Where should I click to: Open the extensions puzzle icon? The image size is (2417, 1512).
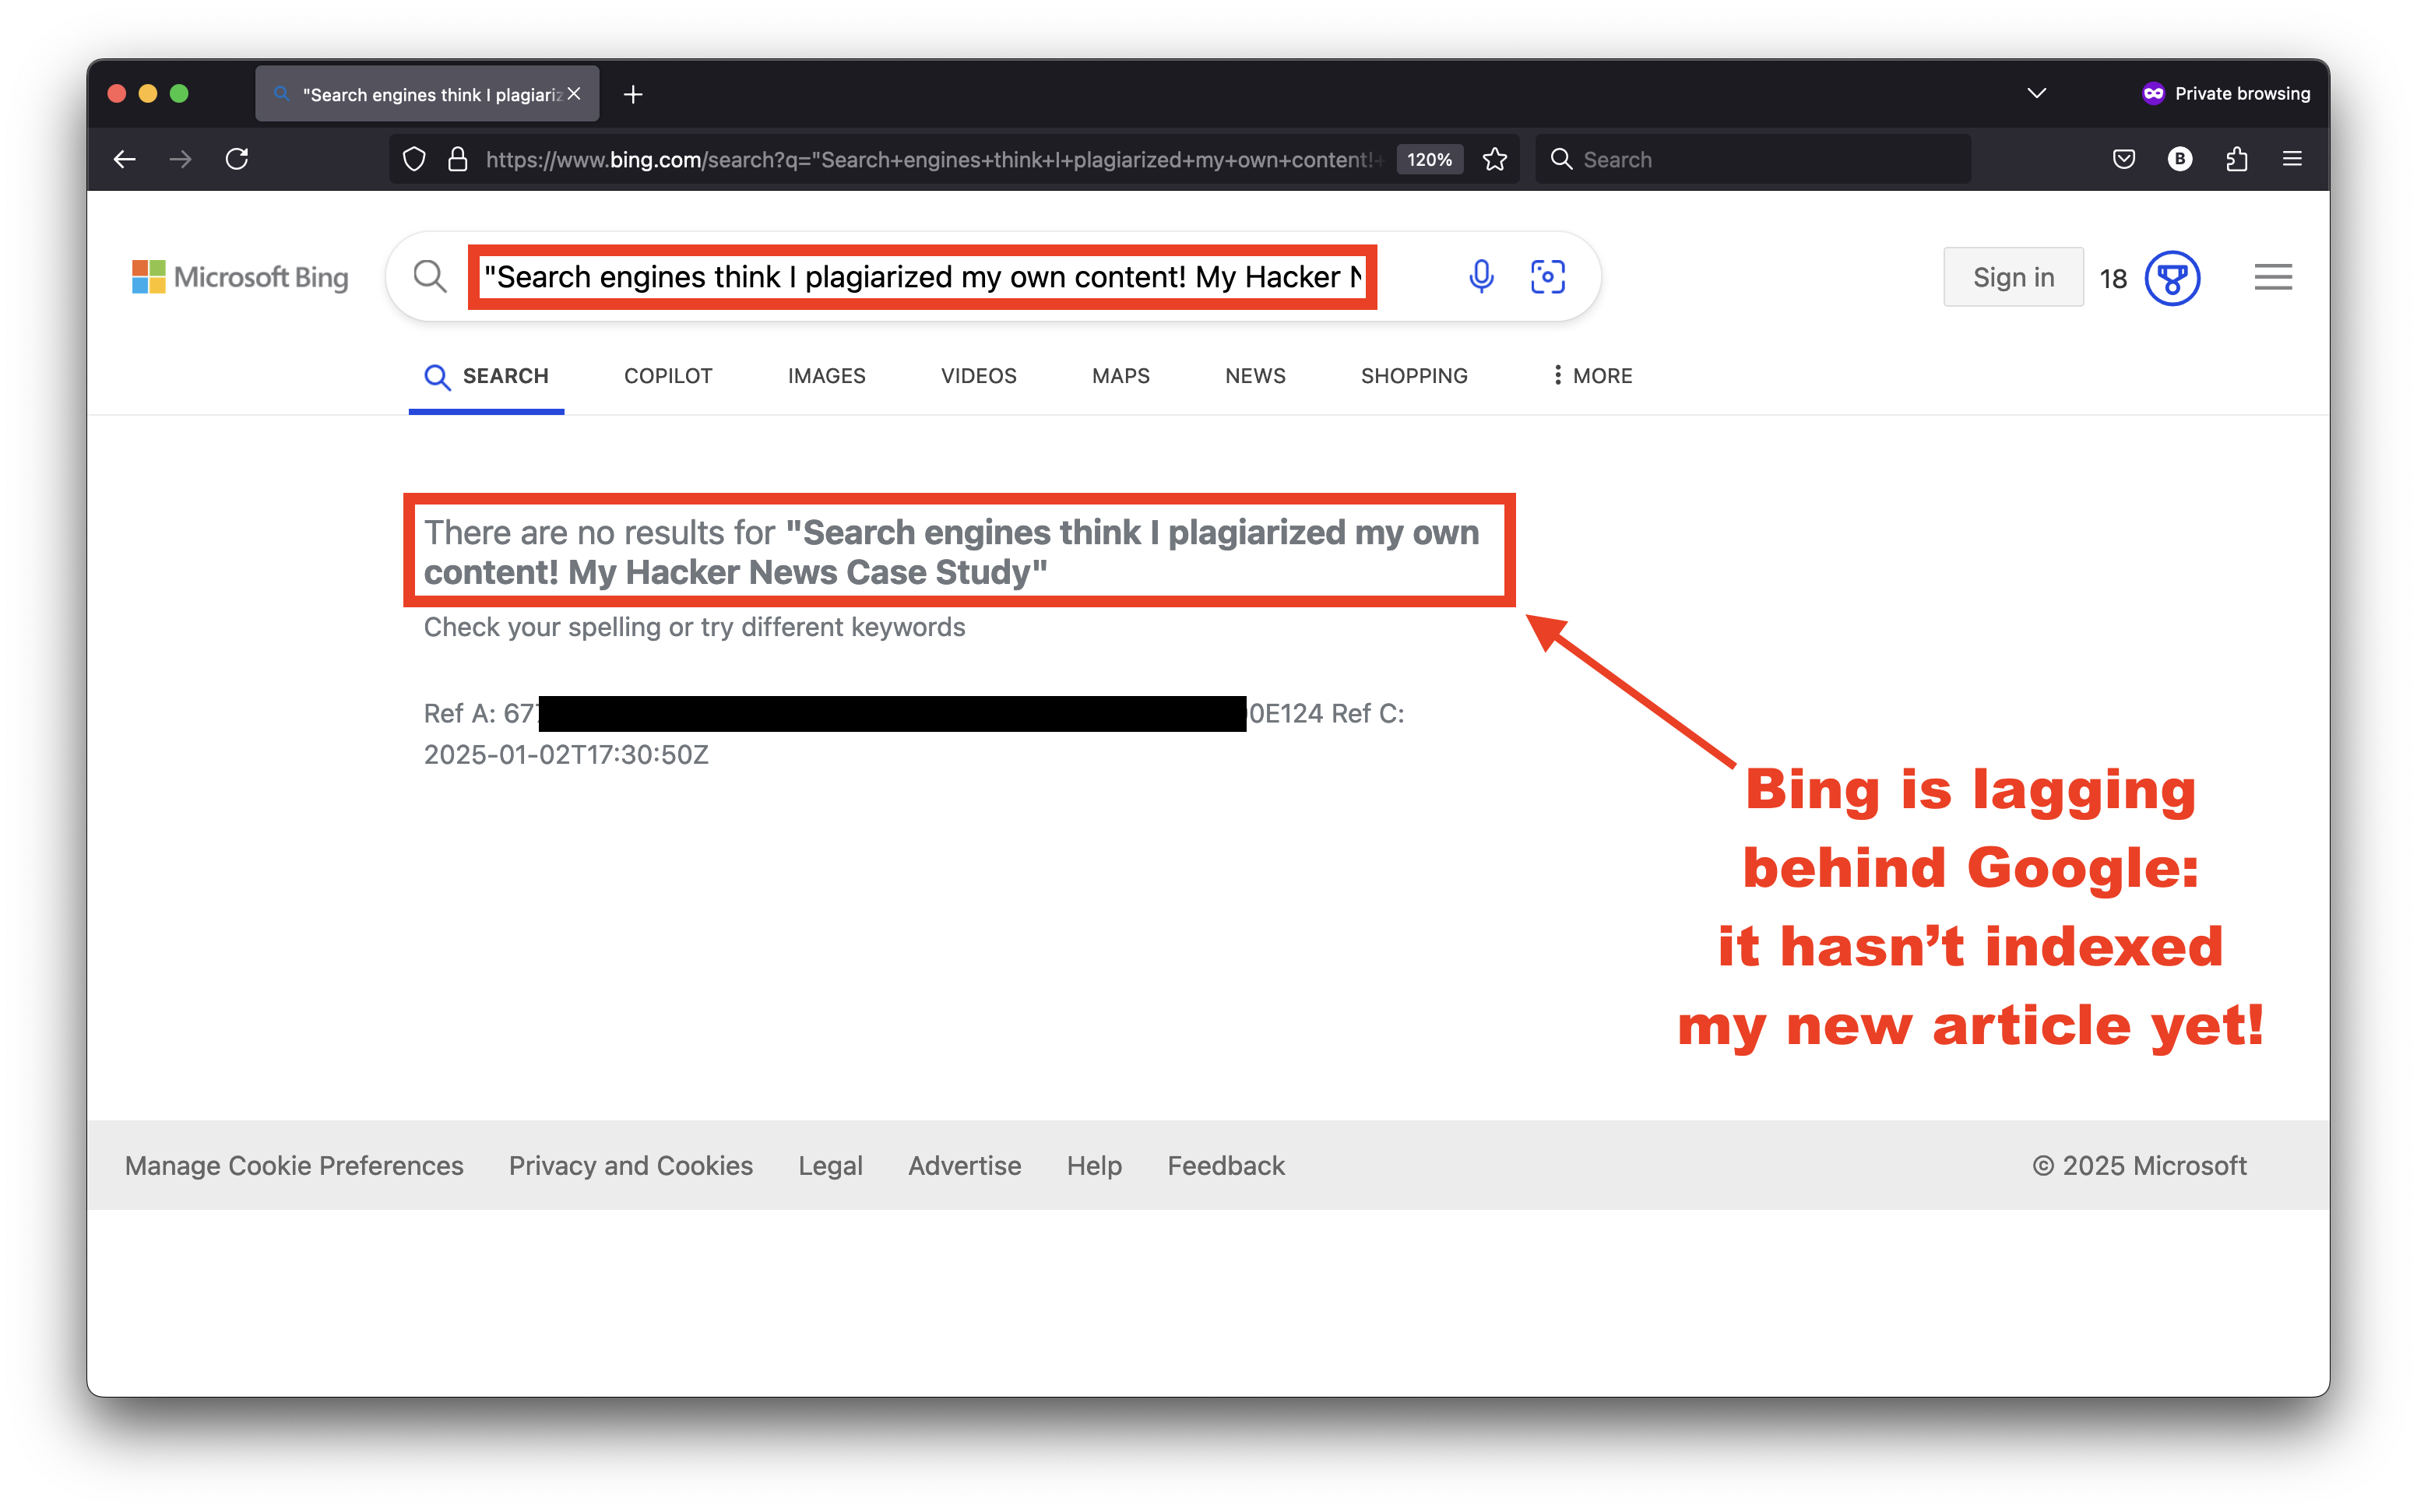2237,159
